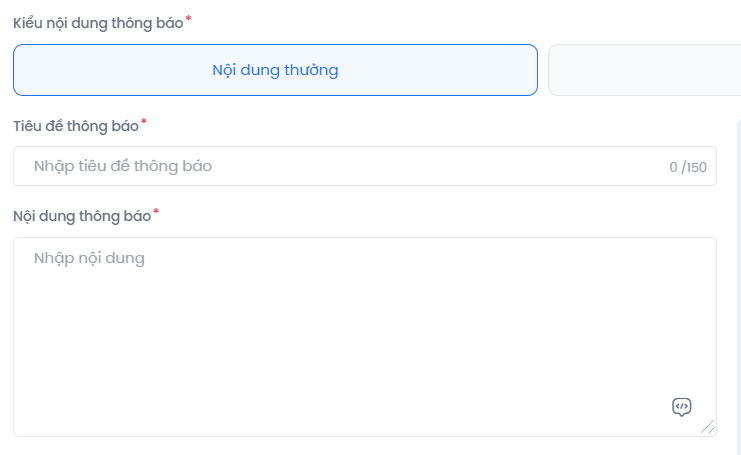The width and height of the screenshot is (741, 455).
Task: Select the Nội dung thường option
Action: coord(275,70)
